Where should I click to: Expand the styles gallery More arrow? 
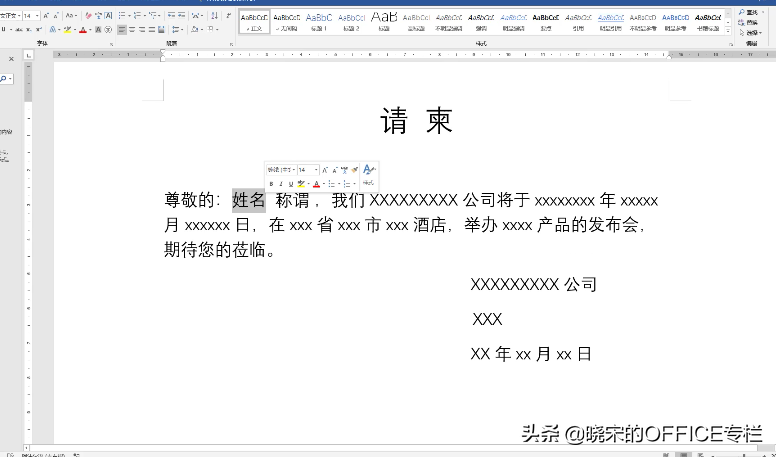point(728,31)
